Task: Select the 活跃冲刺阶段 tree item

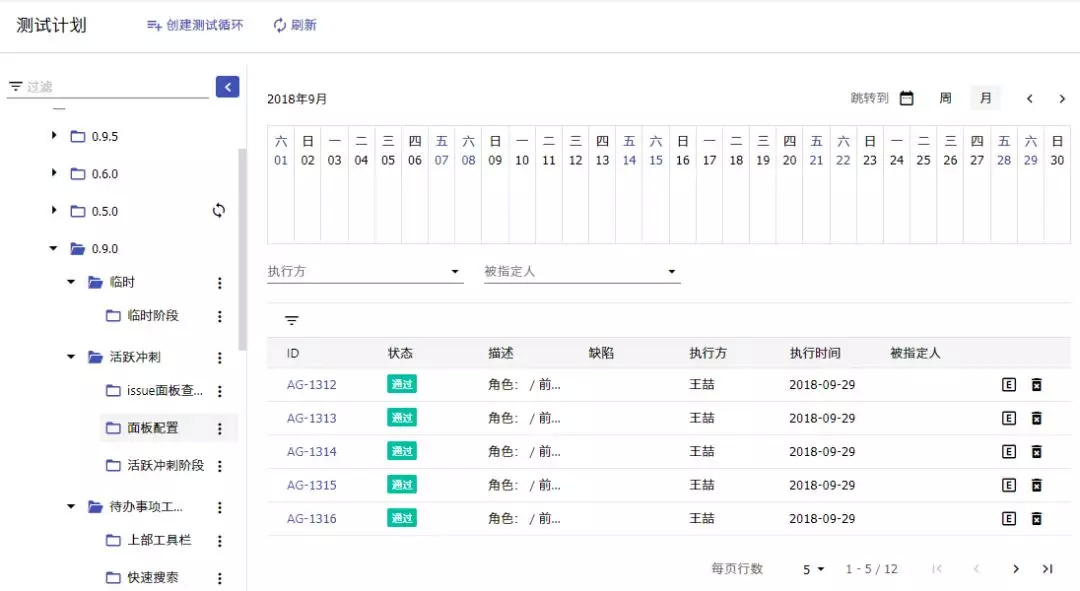Action: pyautogui.click(x=165, y=465)
